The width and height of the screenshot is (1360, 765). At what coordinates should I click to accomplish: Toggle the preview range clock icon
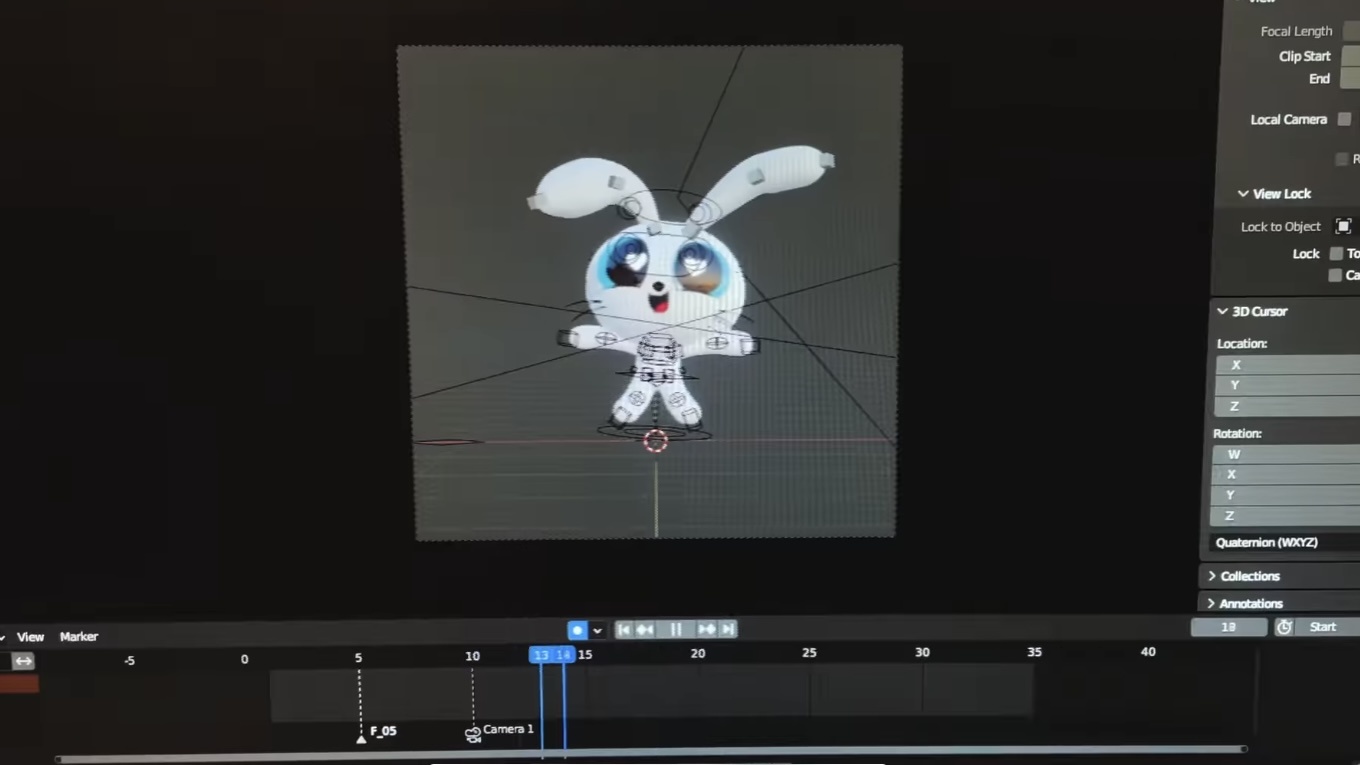click(x=1284, y=627)
